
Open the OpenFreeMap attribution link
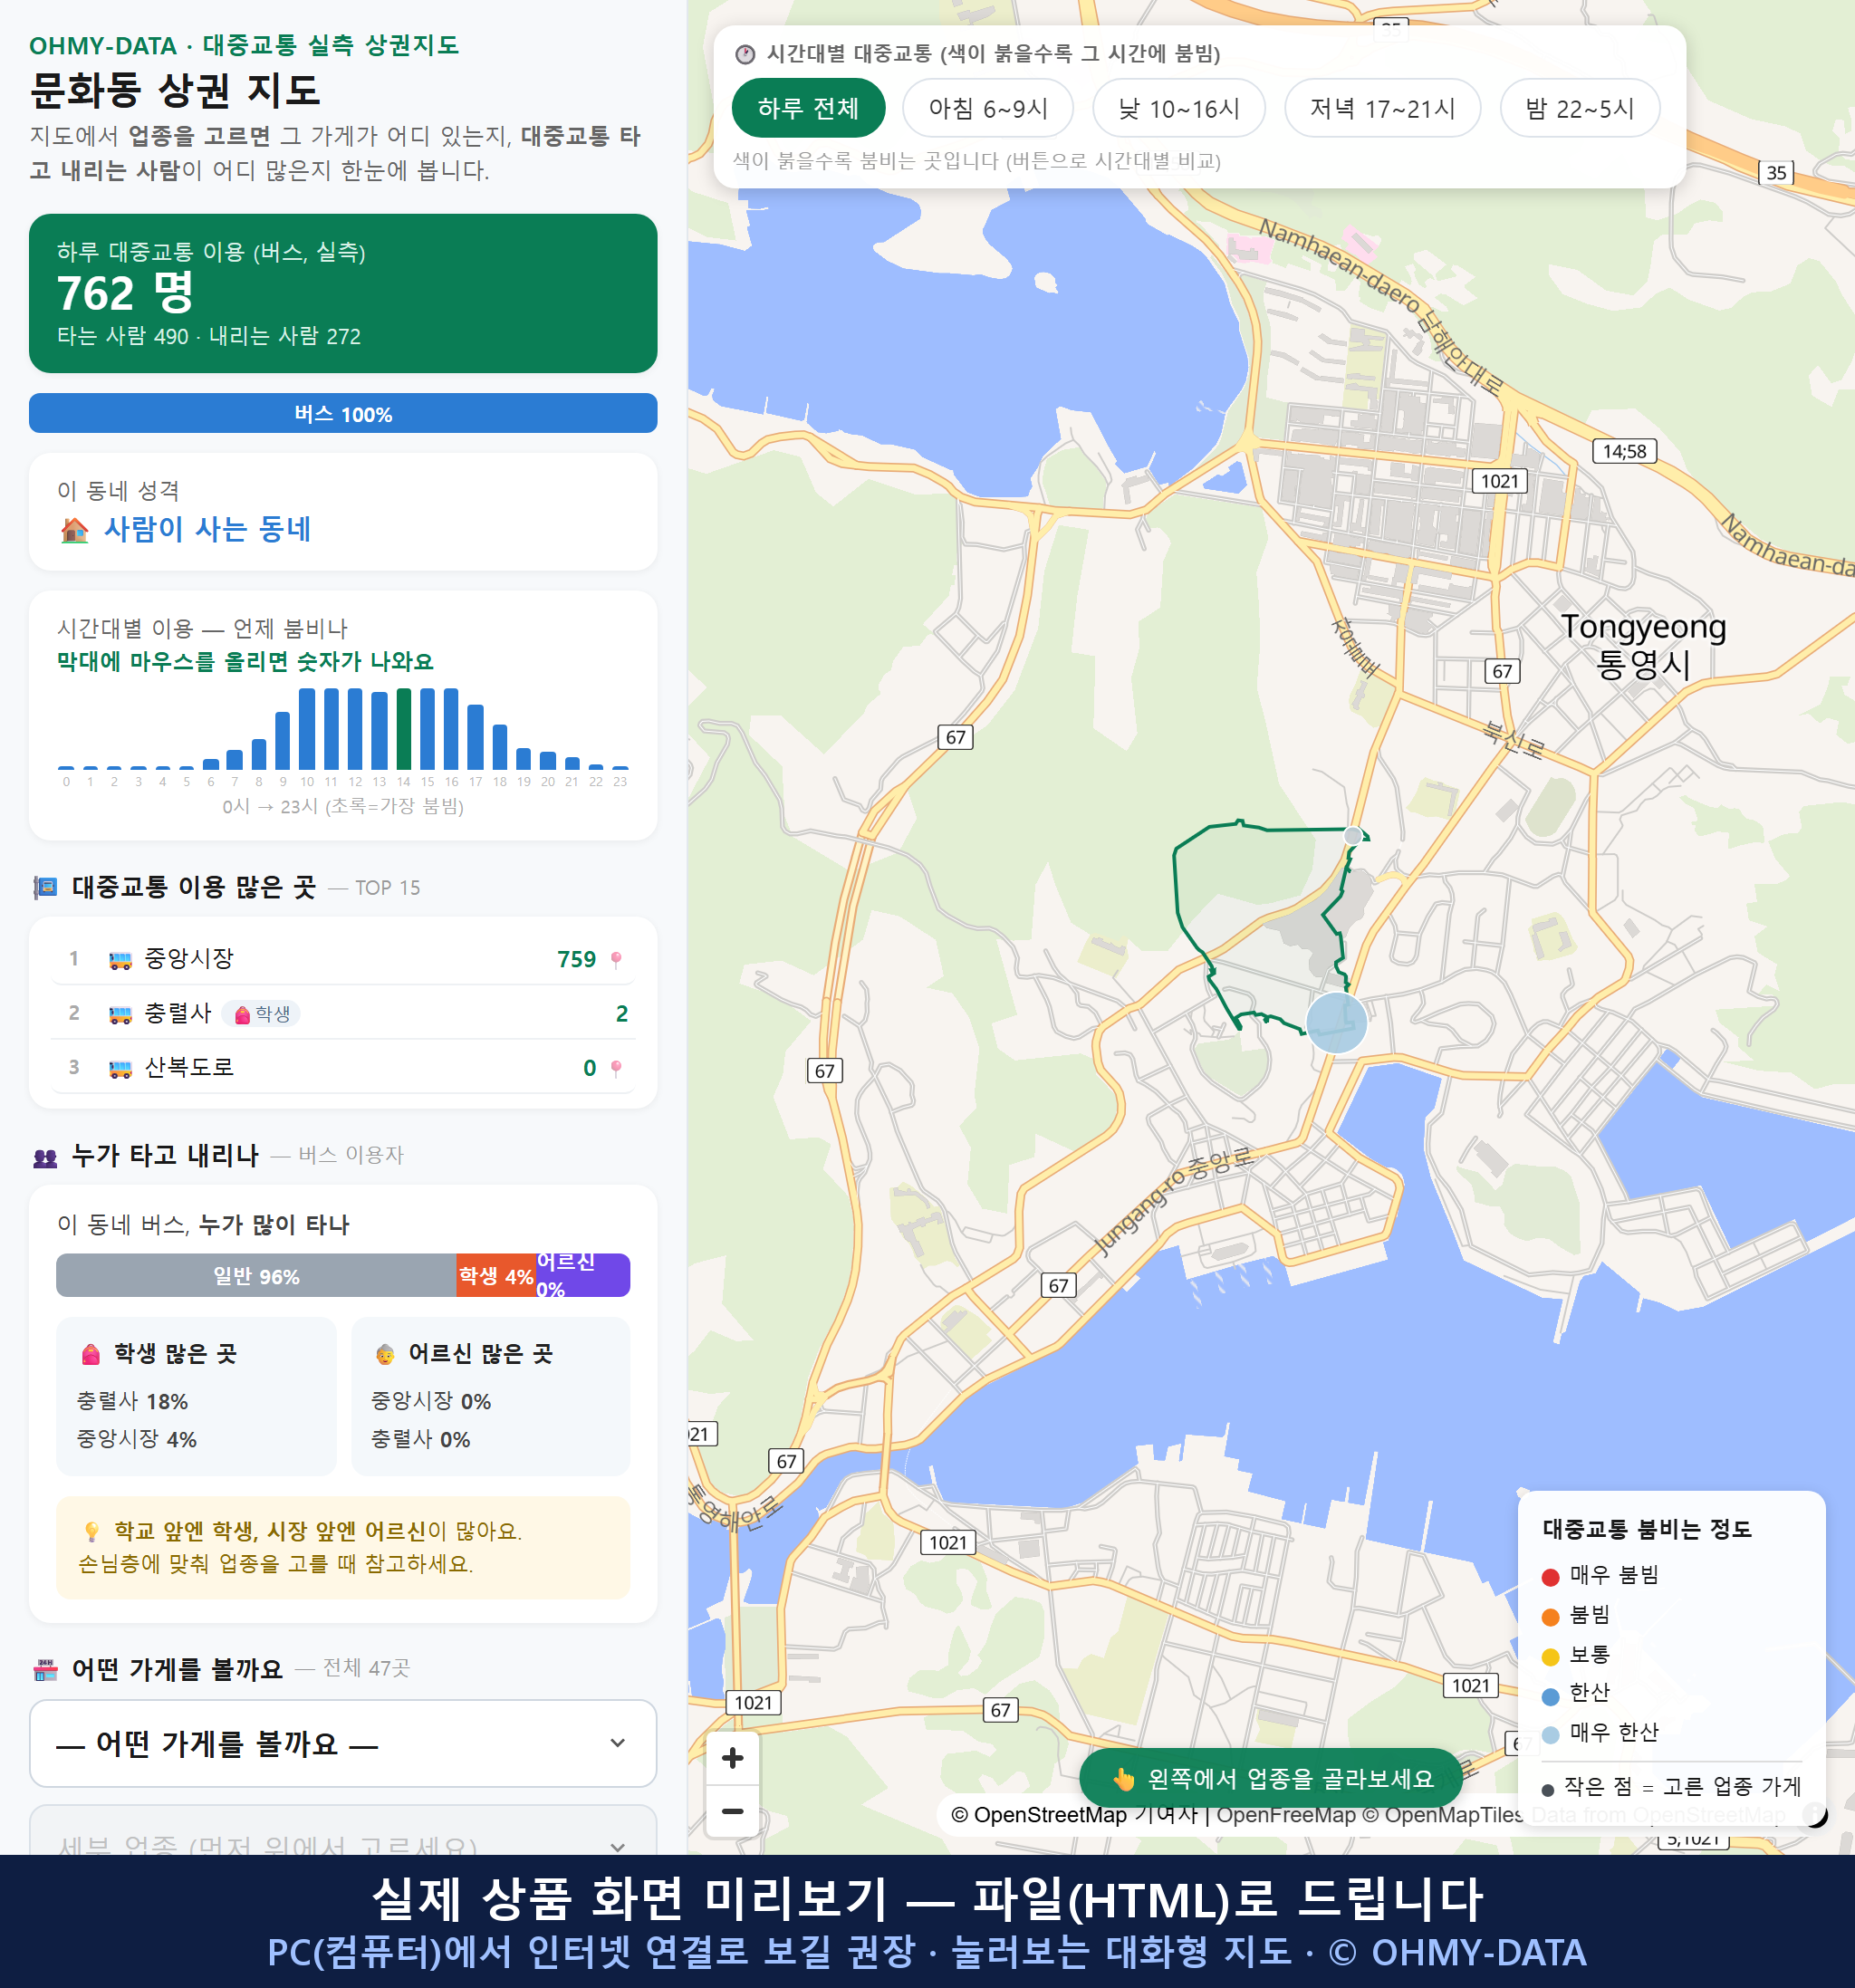pyautogui.click(x=1285, y=1814)
